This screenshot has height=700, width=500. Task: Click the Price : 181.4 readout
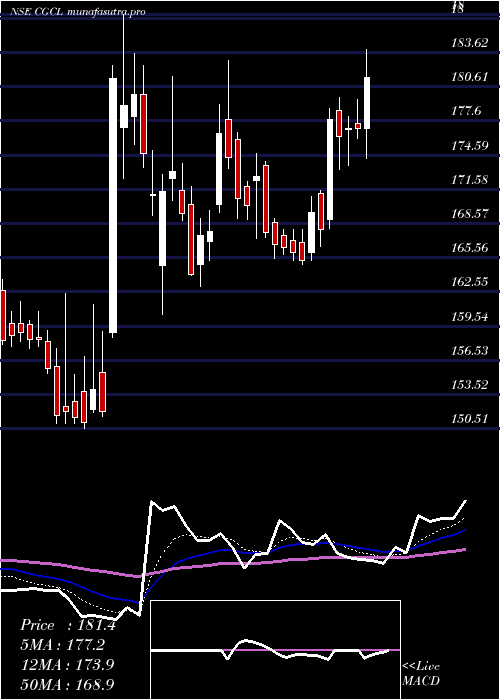68,625
